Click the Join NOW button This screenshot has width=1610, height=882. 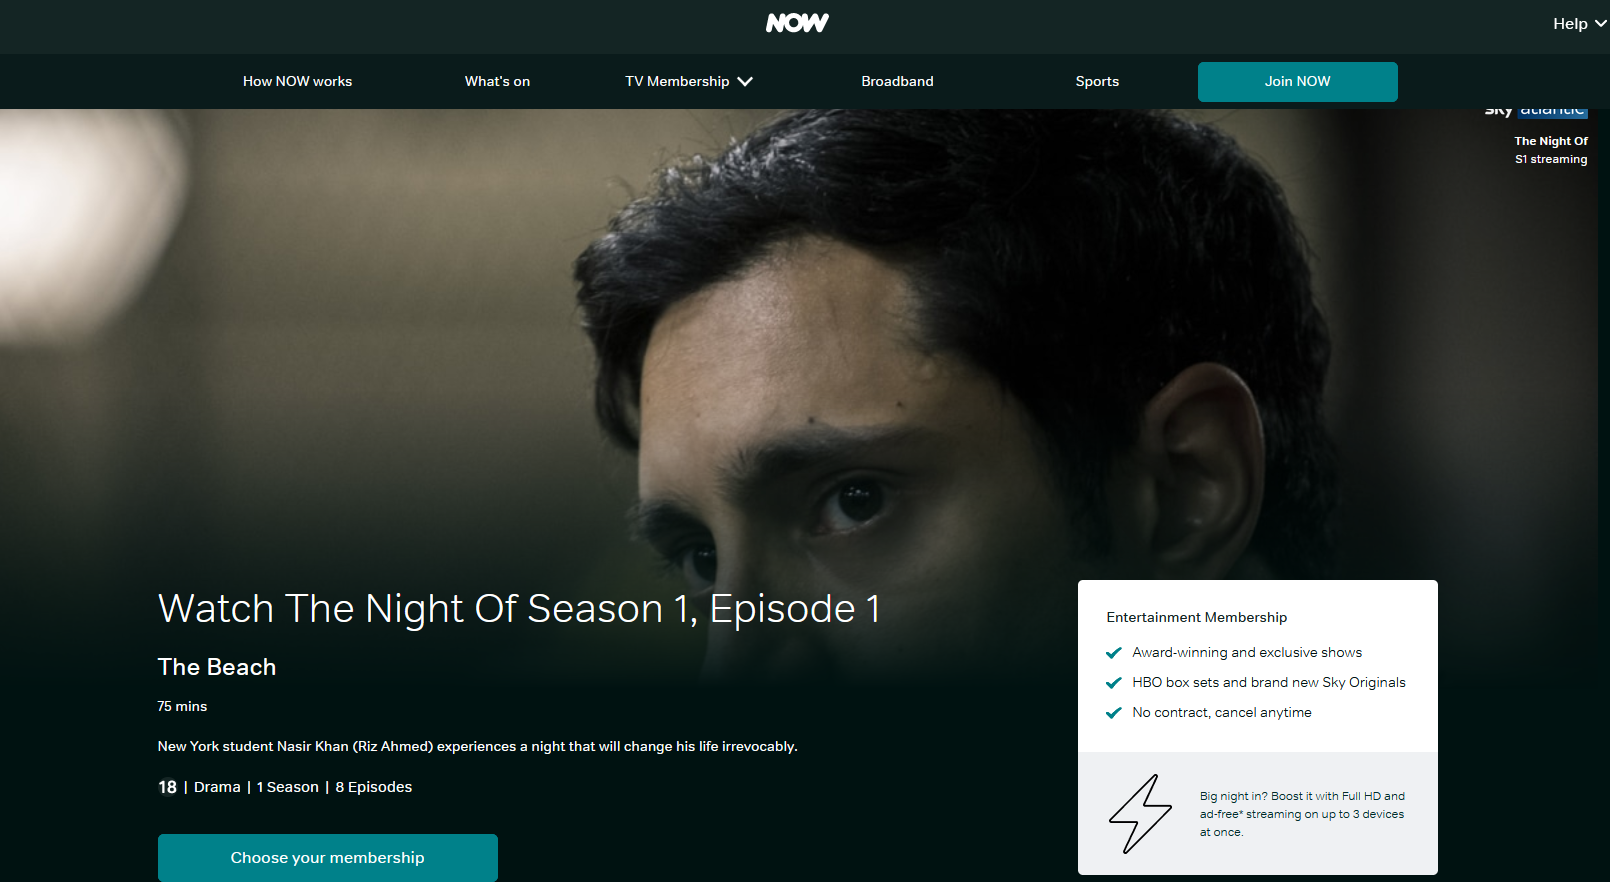pyautogui.click(x=1297, y=81)
